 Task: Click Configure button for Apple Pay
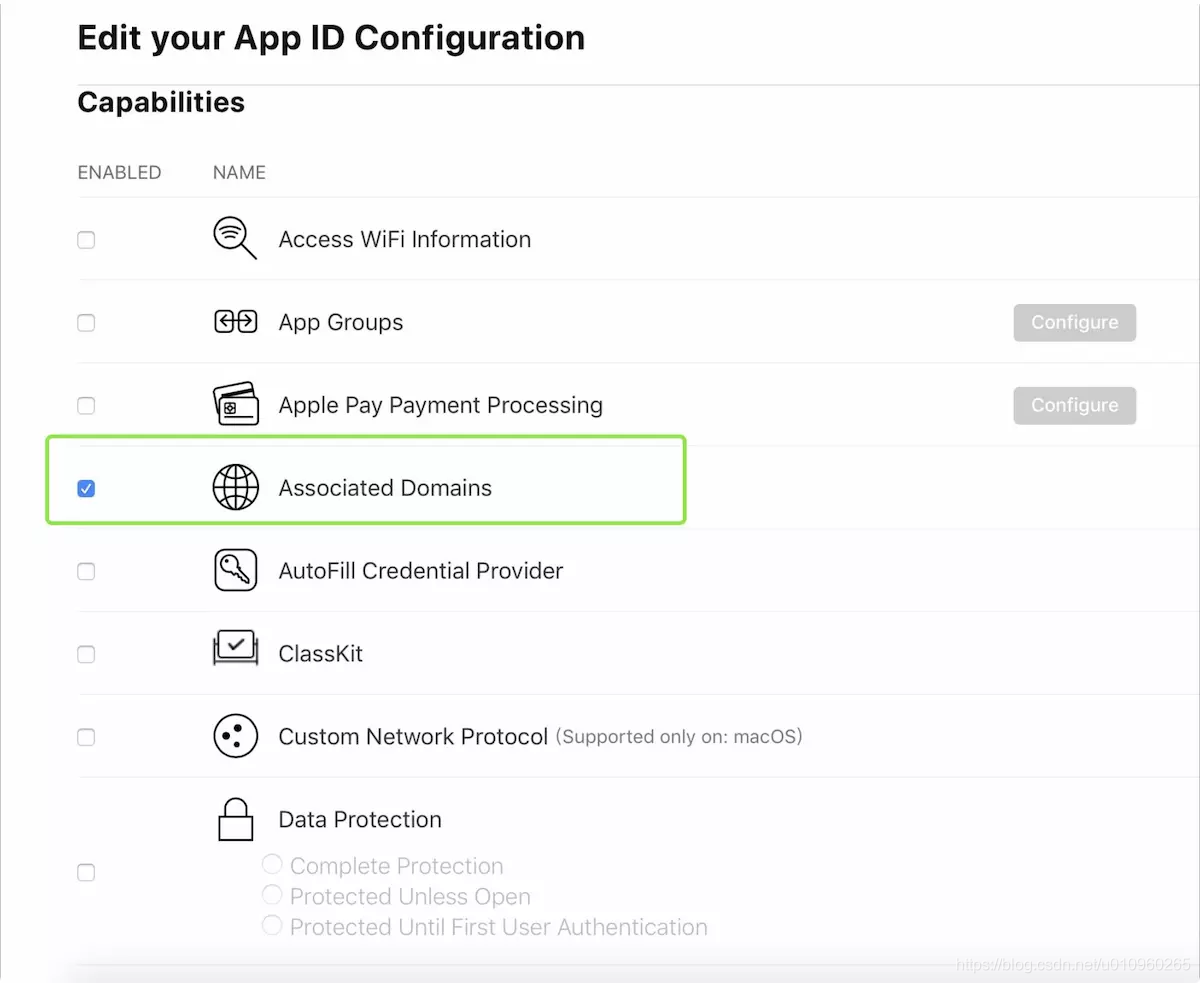1074,405
